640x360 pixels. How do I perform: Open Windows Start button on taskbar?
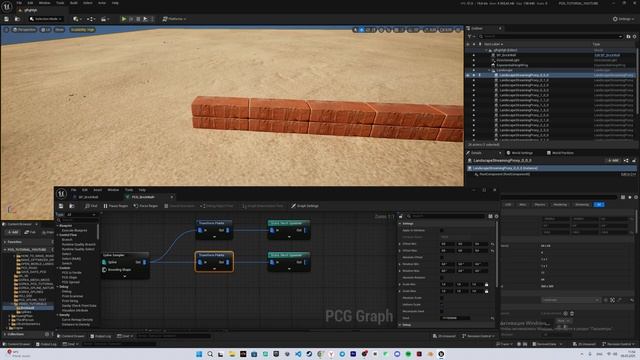(x=199, y=354)
